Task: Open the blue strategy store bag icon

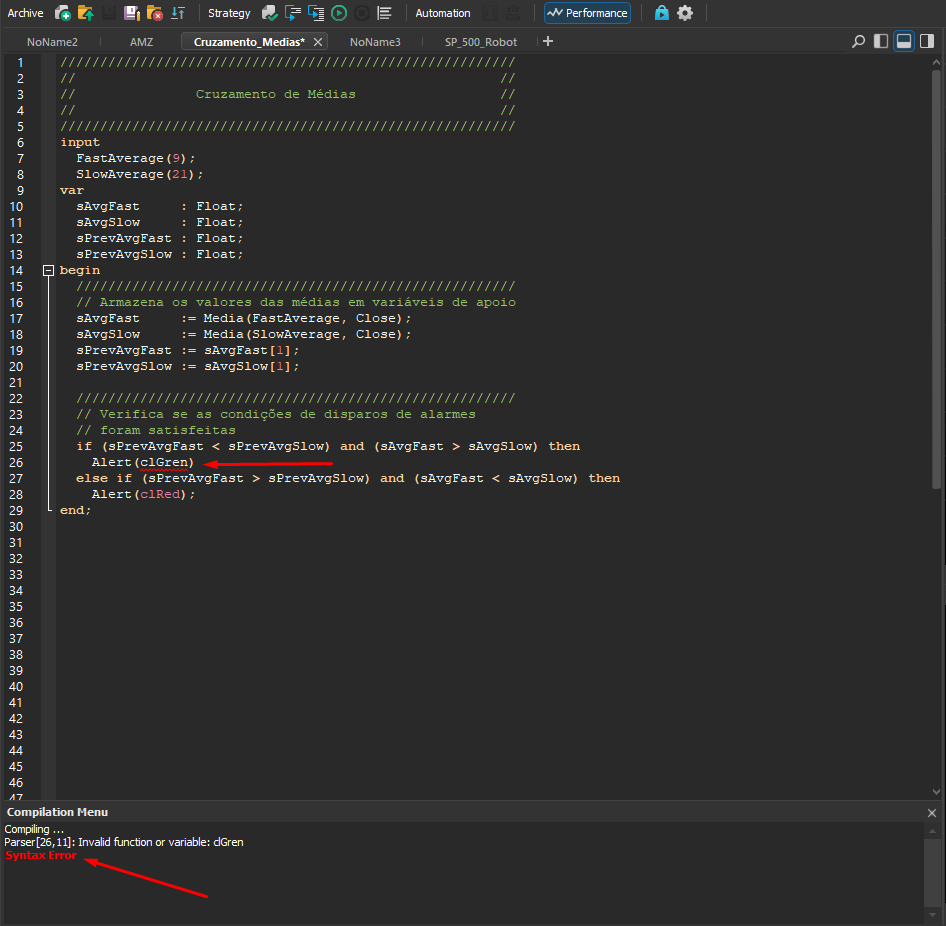Action: pos(661,13)
